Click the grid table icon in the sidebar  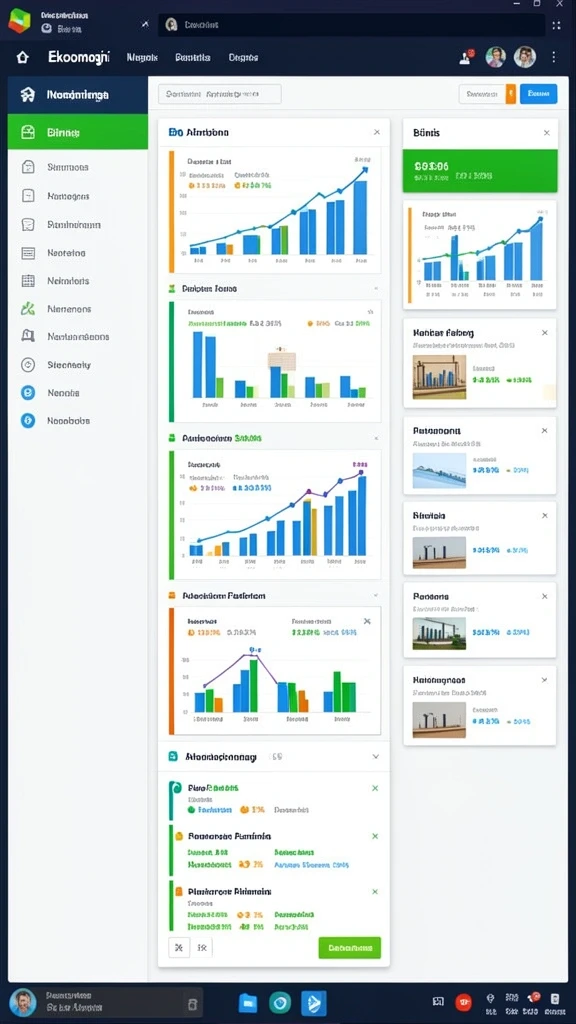click(x=28, y=281)
